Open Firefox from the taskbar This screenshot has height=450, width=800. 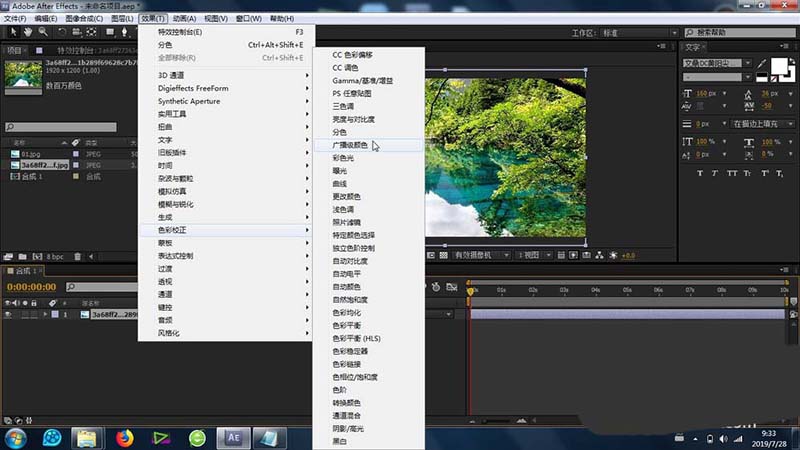(125, 437)
